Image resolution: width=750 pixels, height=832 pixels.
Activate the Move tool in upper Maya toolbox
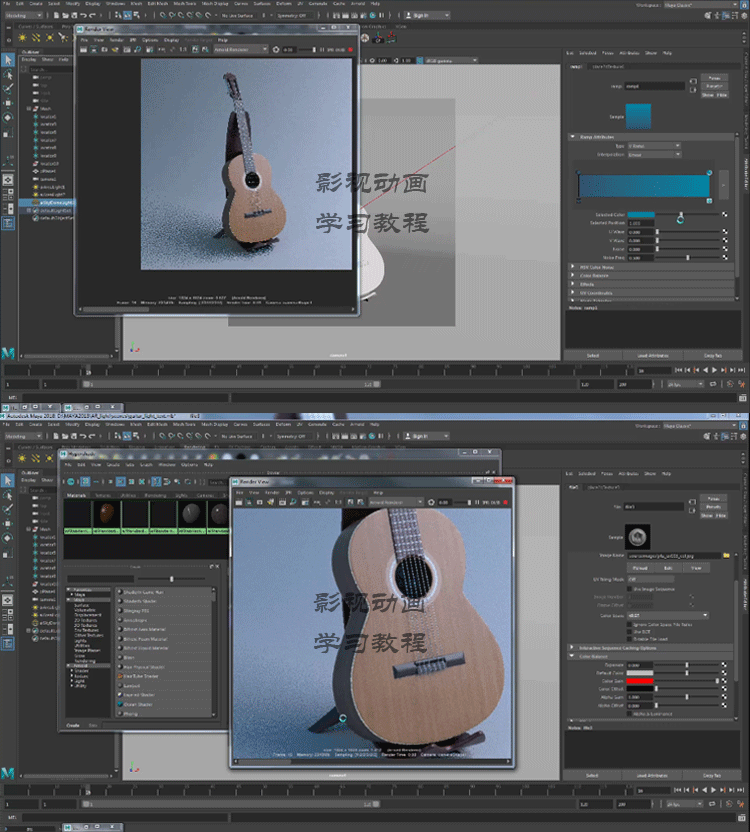click(x=8, y=103)
